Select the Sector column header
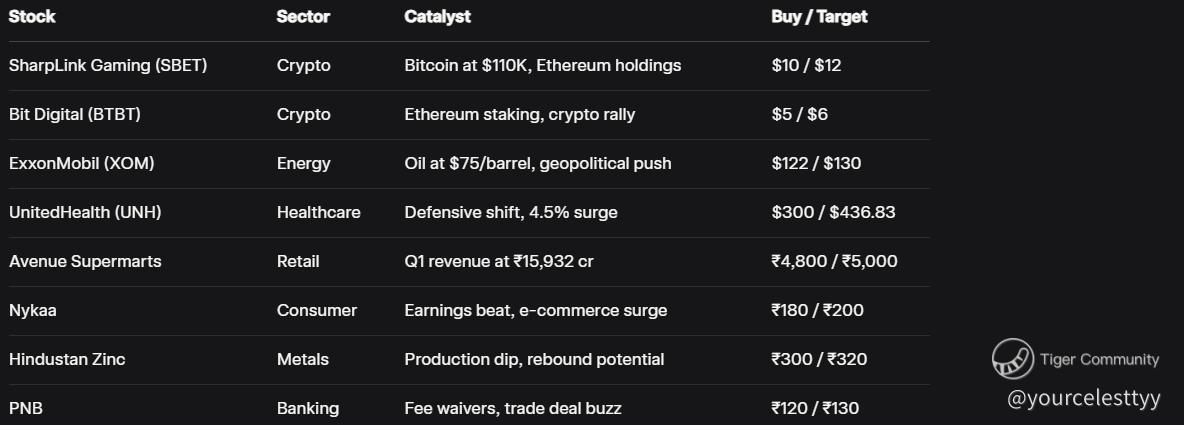1184x425 pixels. pos(303,16)
